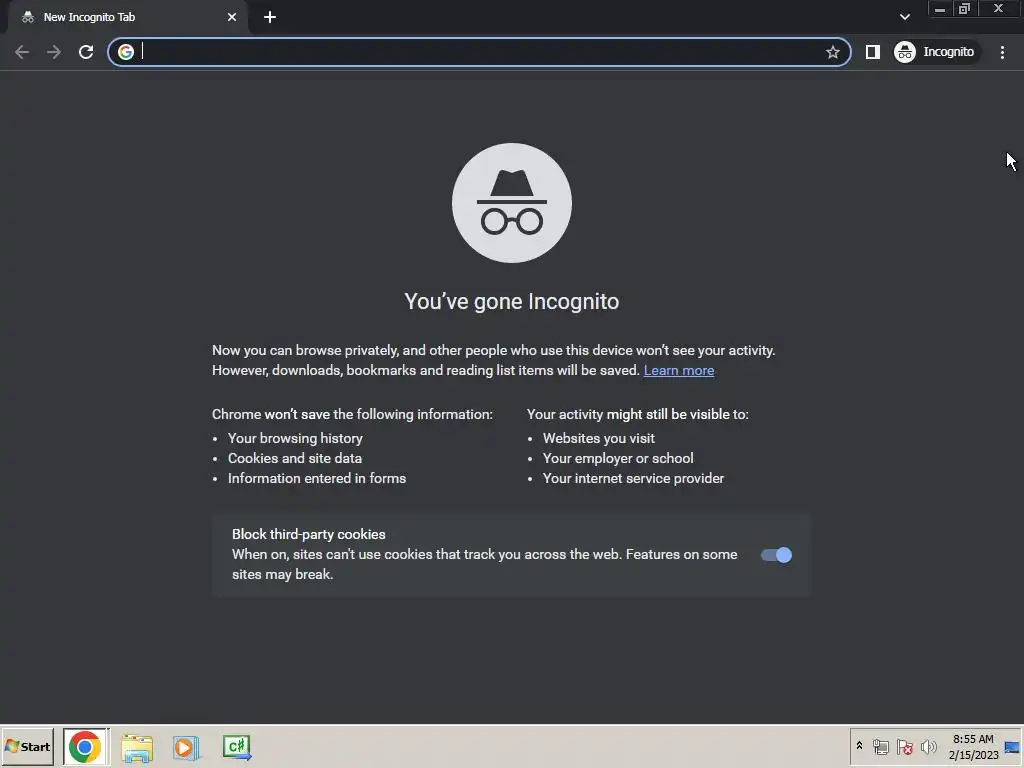Click the large Incognito hat logo
Image resolution: width=1024 pixels, height=768 pixels.
pyautogui.click(x=512, y=203)
